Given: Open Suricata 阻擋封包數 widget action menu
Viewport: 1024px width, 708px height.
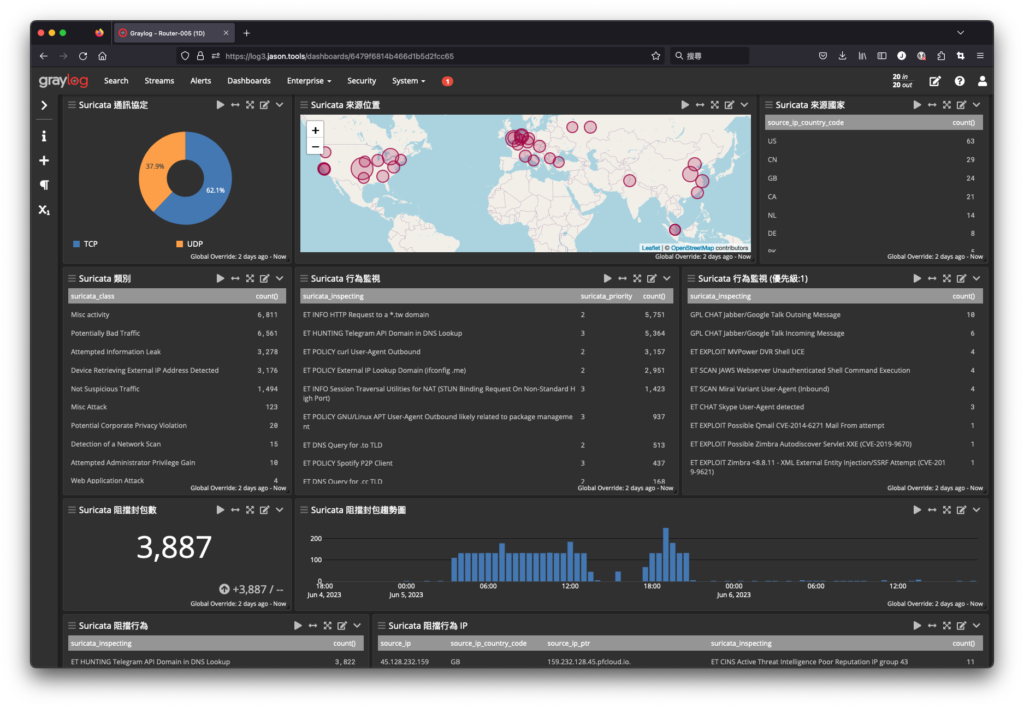Looking at the screenshot, I should (x=280, y=510).
